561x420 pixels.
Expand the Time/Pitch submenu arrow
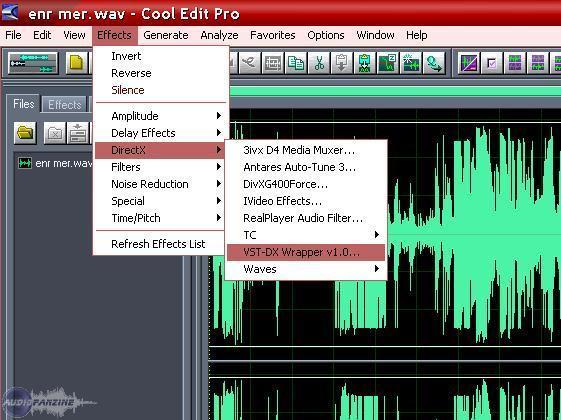point(219,218)
